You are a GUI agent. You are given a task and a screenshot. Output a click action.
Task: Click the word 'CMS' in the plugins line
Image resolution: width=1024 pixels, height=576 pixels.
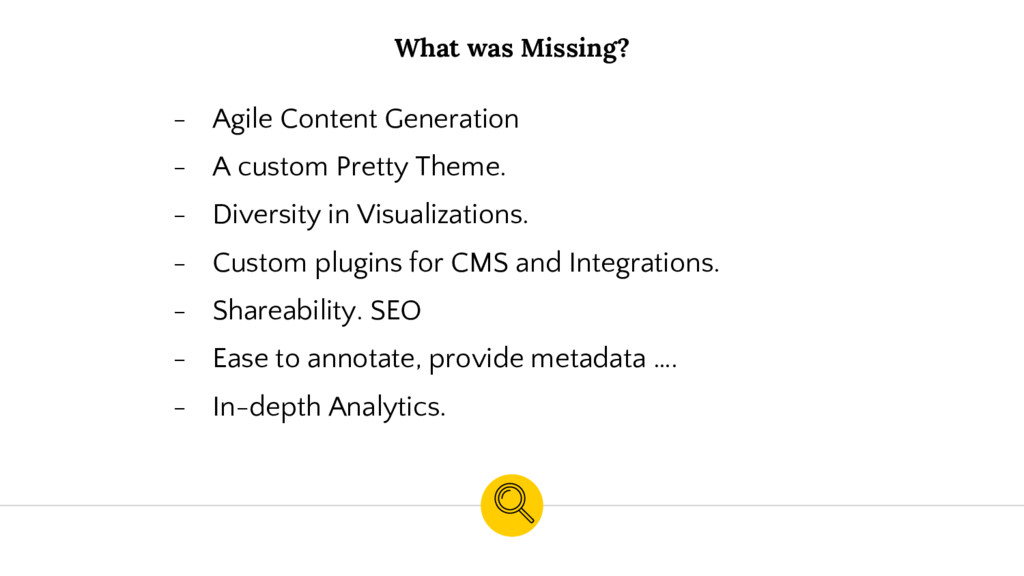(479, 263)
